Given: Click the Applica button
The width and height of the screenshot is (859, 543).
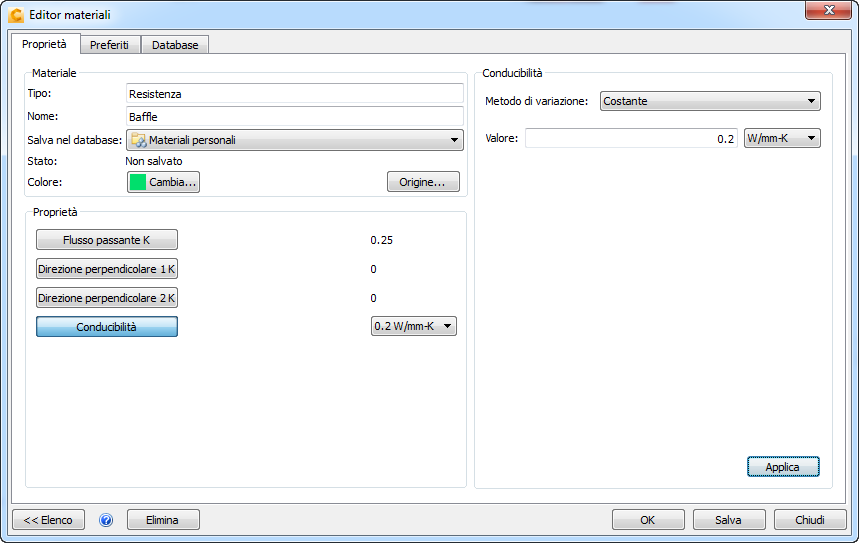Looking at the screenshot, I should [x=783, y=467].
